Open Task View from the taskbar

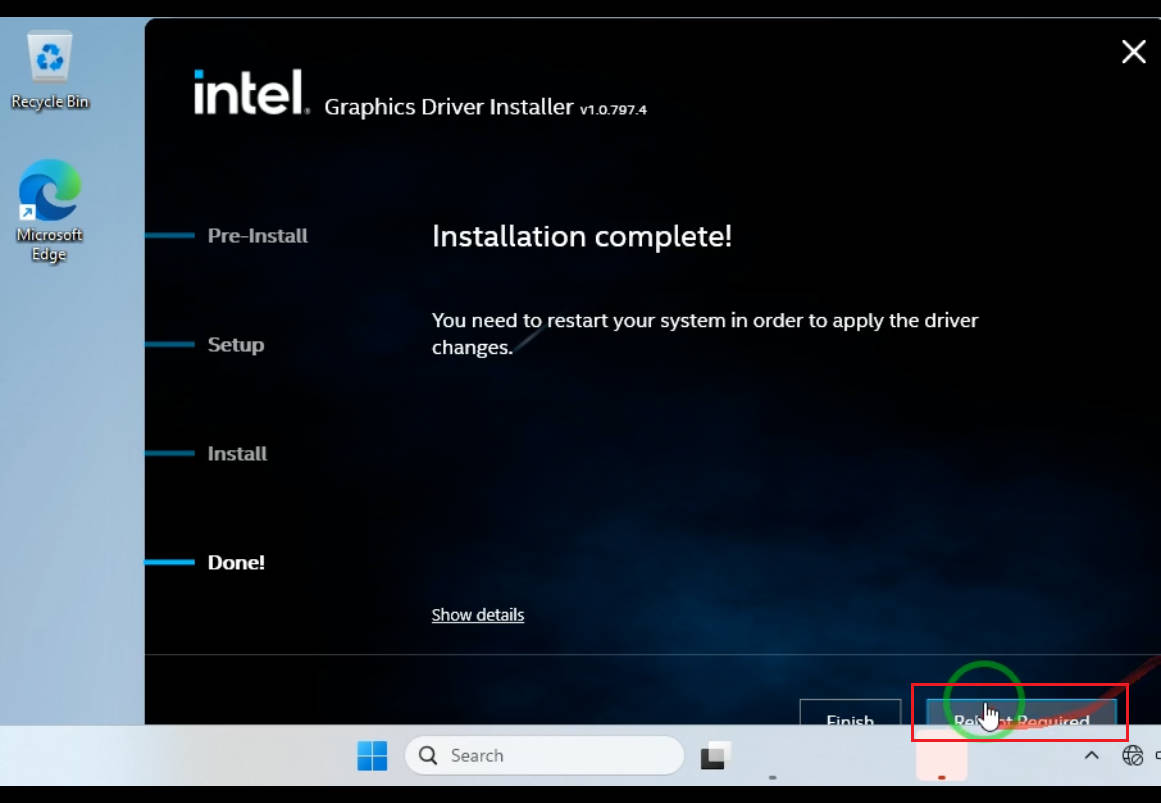(x=714, y=756)
